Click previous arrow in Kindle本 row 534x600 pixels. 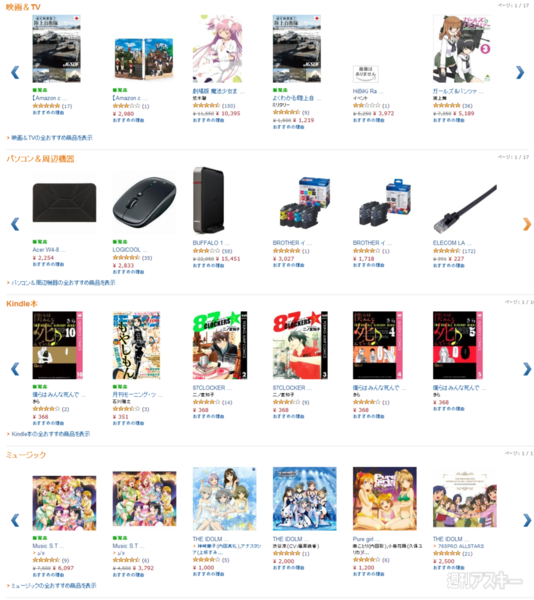(x=15, y=369)
